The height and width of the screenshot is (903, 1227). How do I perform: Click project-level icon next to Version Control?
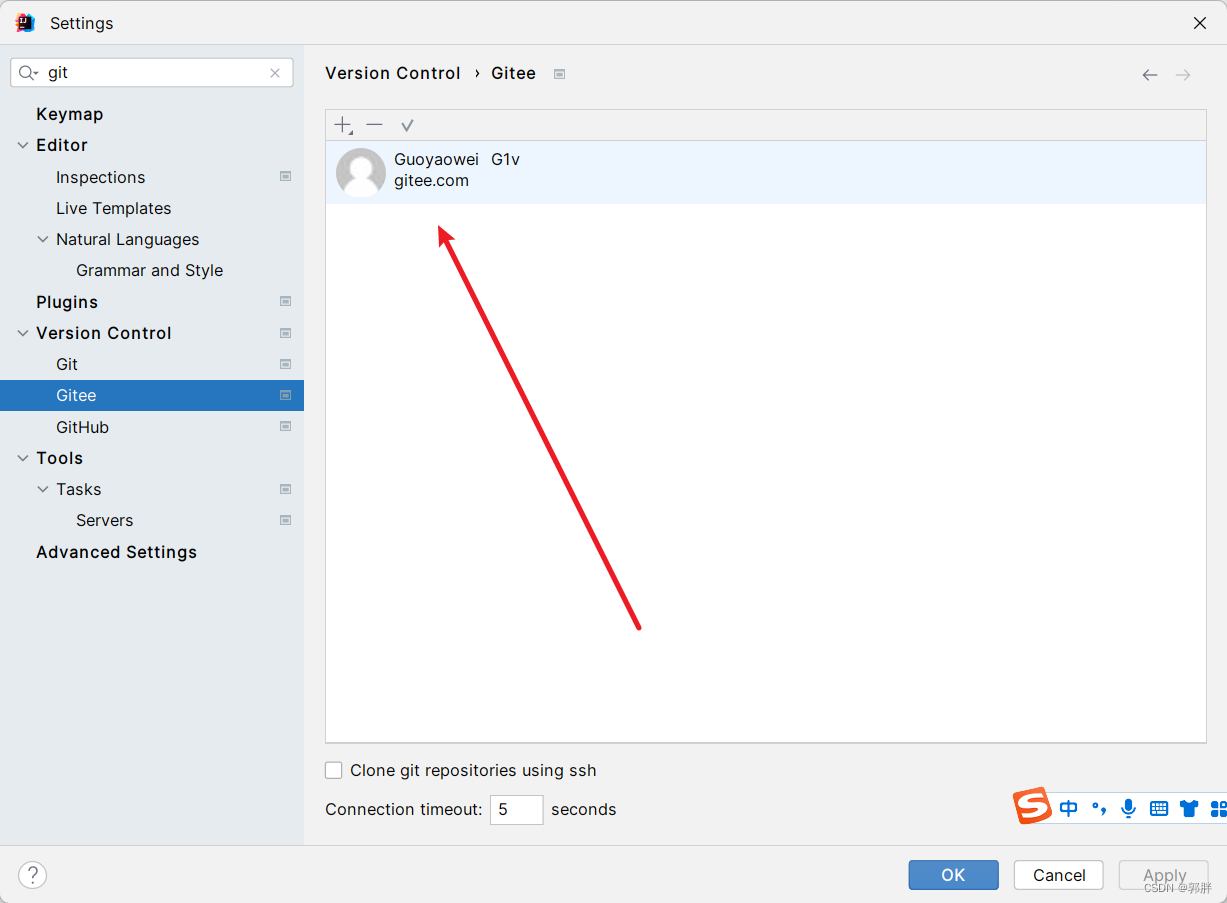[285, 333]
